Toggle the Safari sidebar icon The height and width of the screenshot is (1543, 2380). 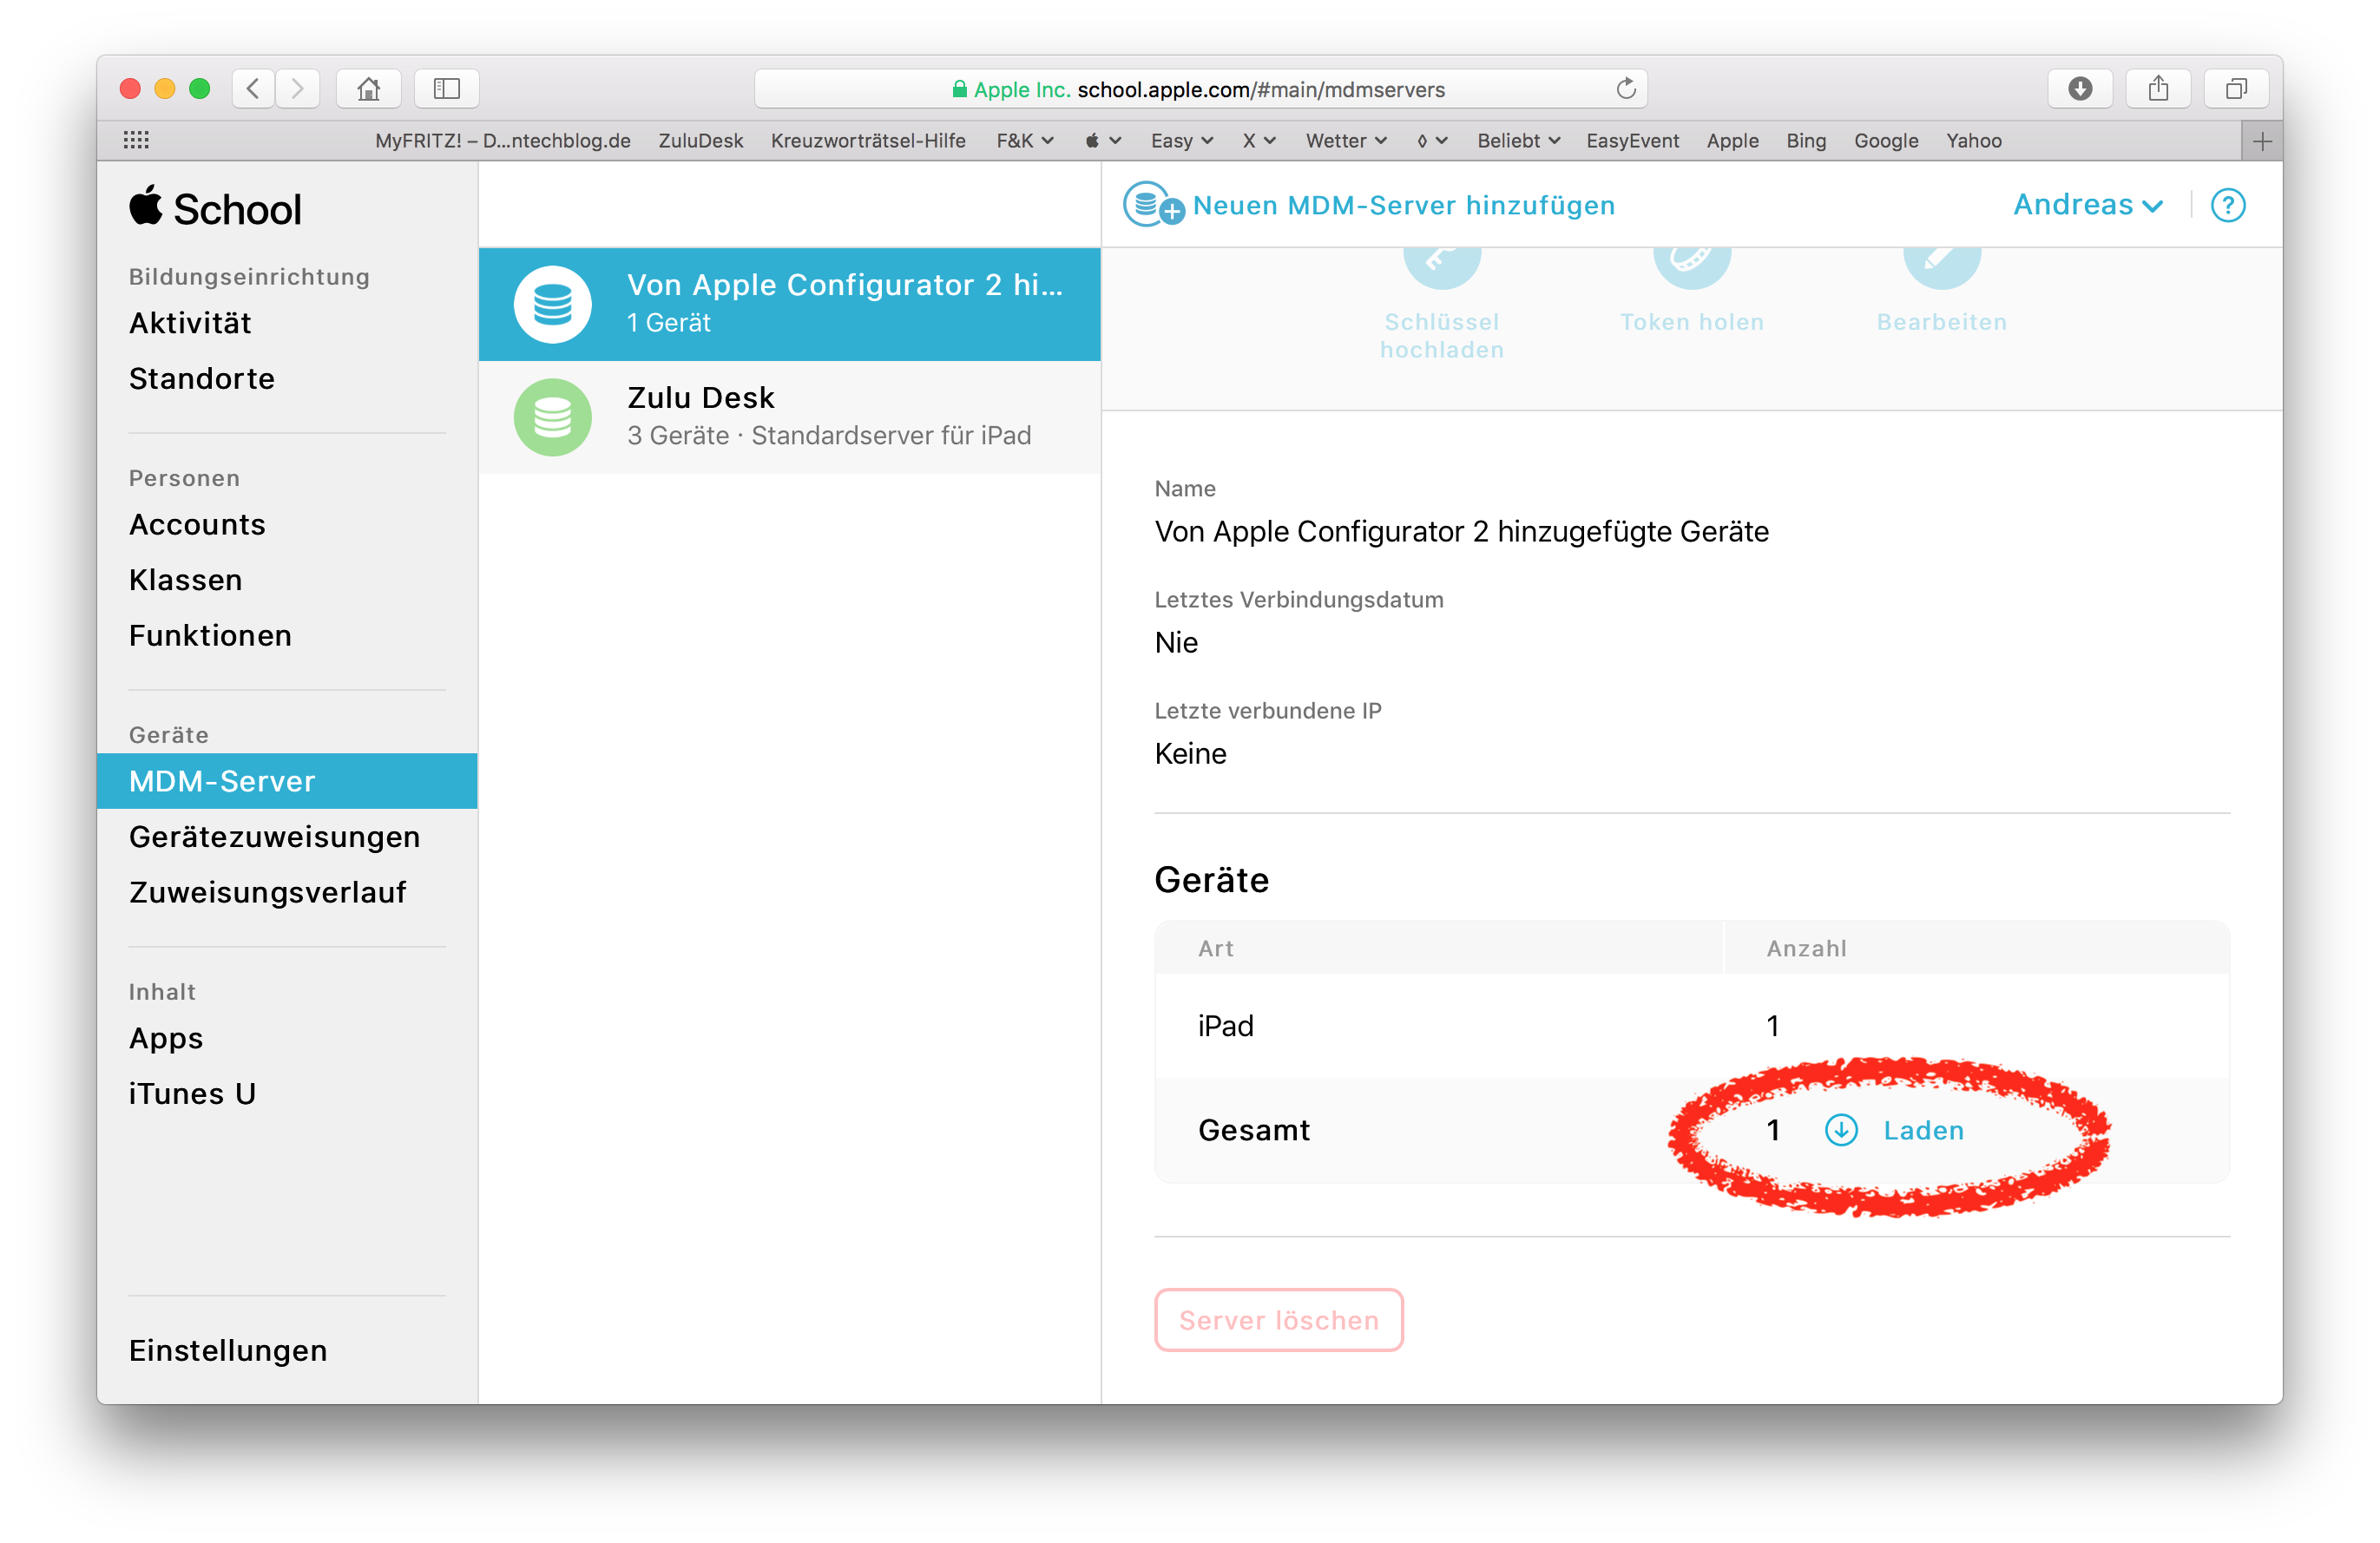[446, 89]
